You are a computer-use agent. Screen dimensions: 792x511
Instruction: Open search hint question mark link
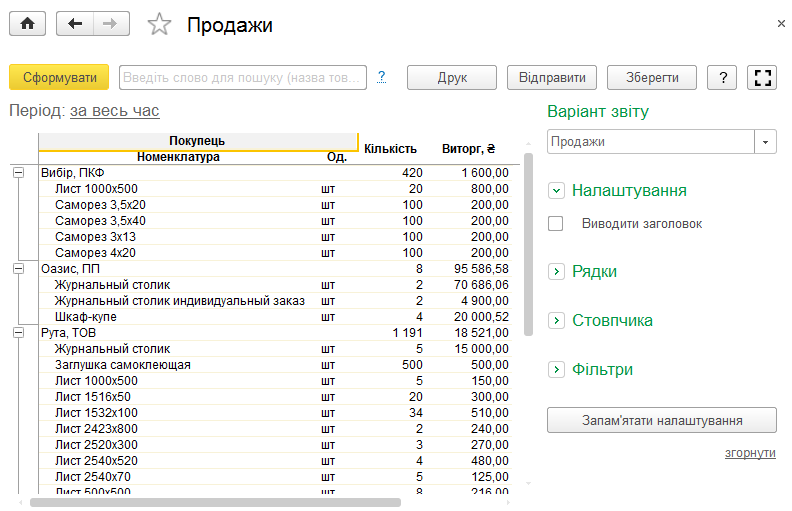[381, 77]
